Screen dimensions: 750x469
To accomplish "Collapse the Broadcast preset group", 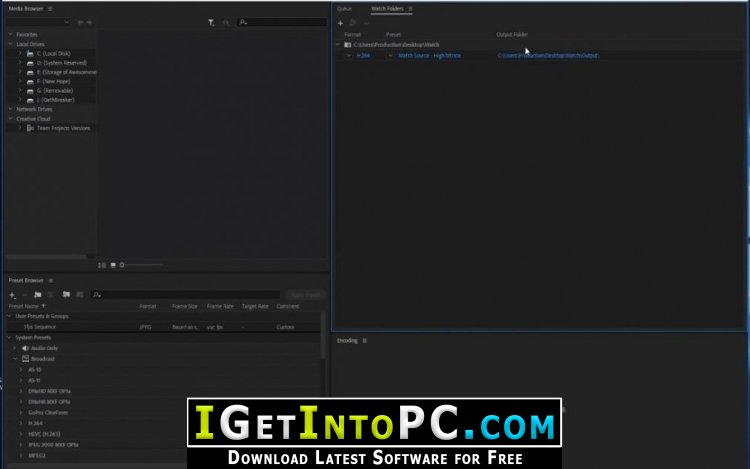I will [x=15, y=358].
